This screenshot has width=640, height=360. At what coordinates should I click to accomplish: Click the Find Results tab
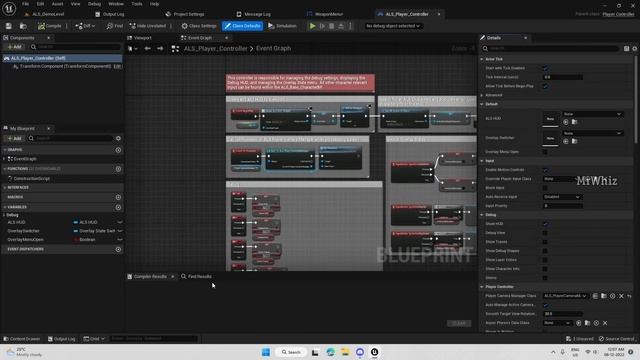pyautogui.click(x=196, y=277)
